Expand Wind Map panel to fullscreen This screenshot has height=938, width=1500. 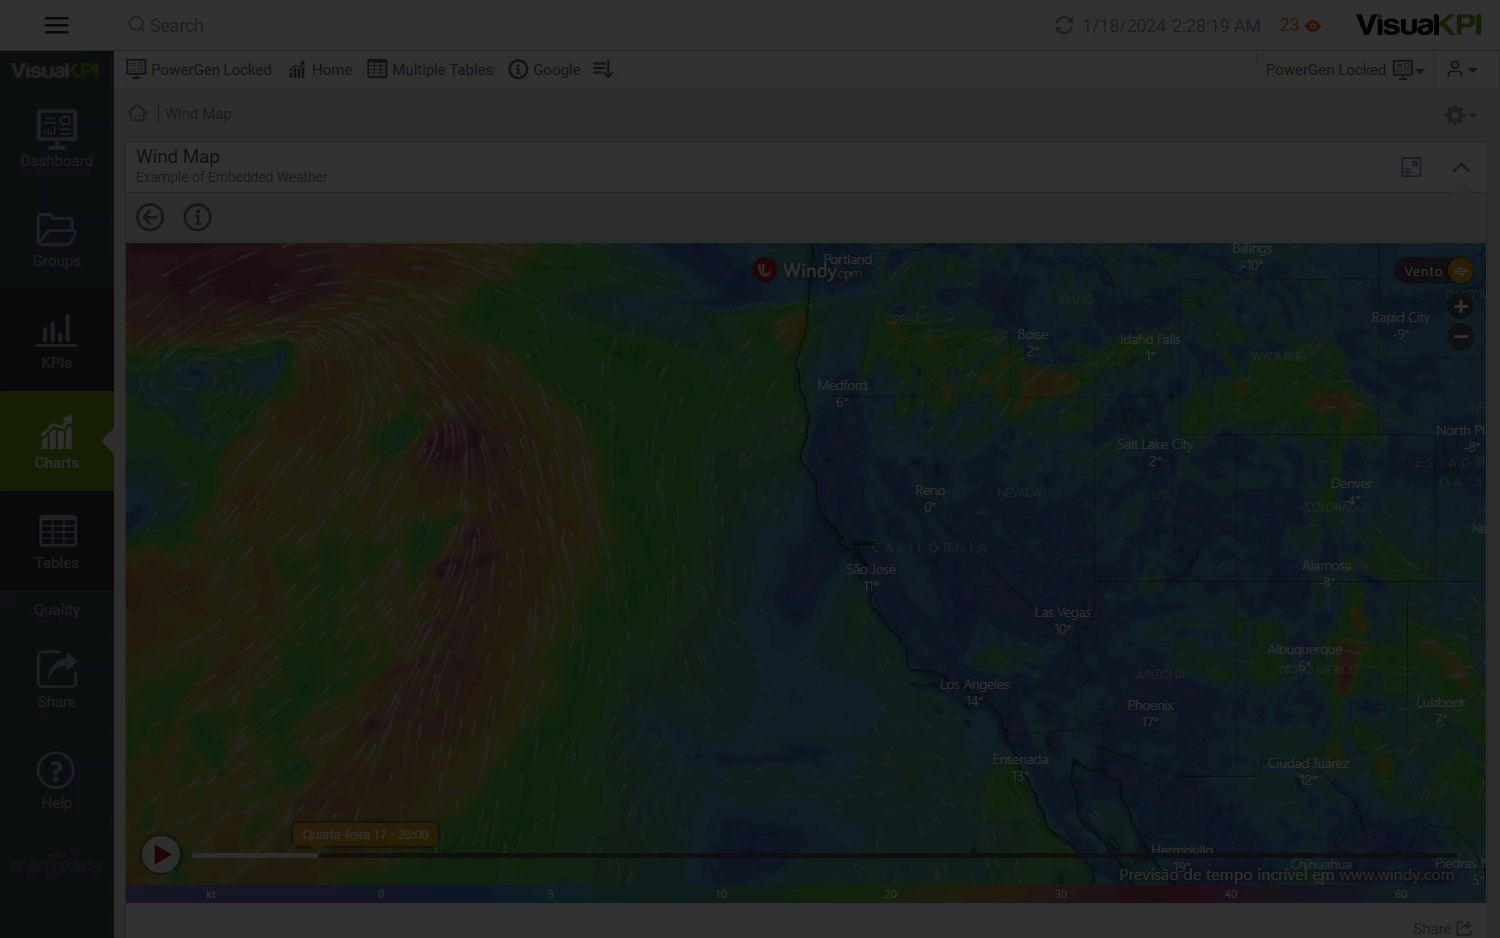[1411, 168]
